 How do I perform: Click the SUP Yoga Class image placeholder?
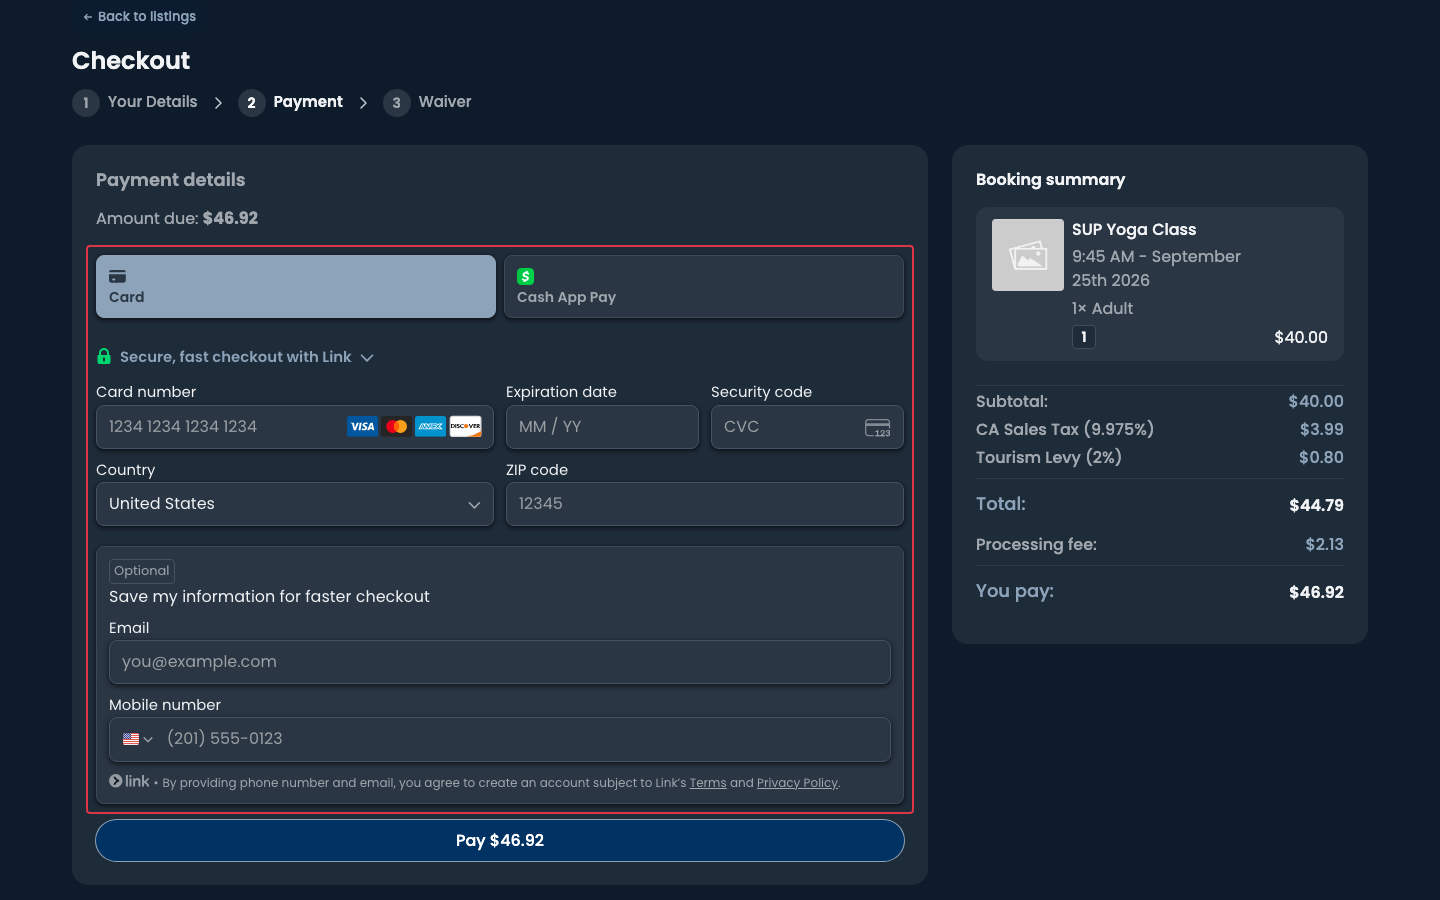click(x=1028, y=255)
